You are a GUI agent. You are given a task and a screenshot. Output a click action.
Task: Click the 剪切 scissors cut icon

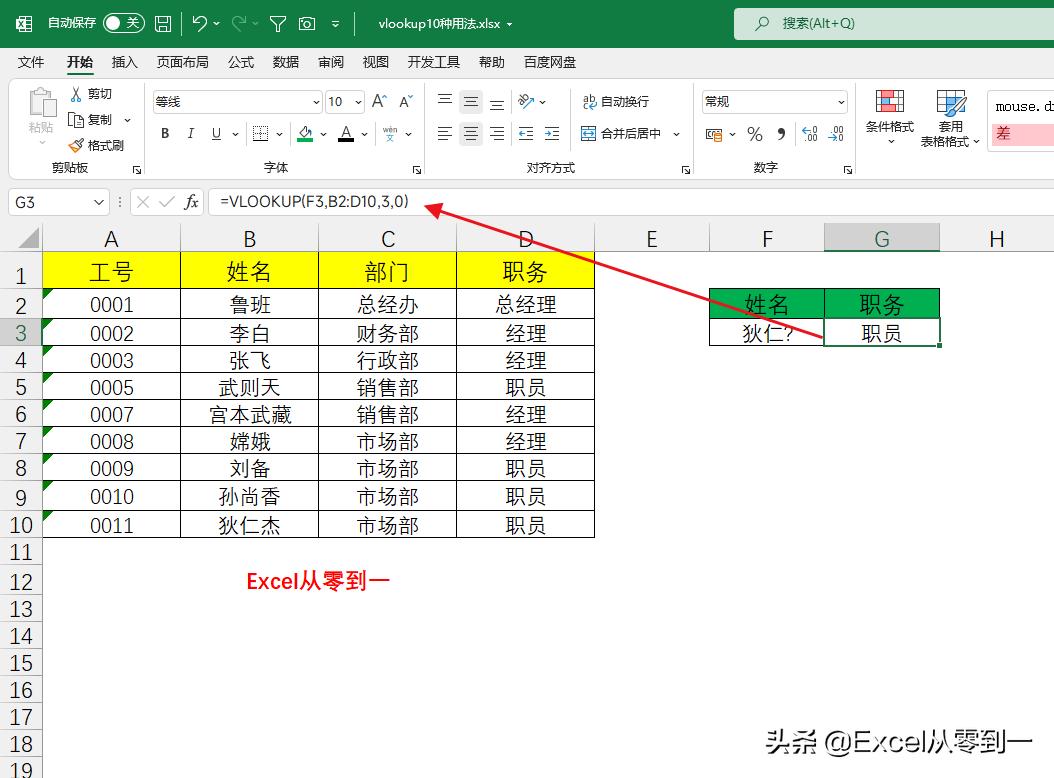[x=75, y=93]
